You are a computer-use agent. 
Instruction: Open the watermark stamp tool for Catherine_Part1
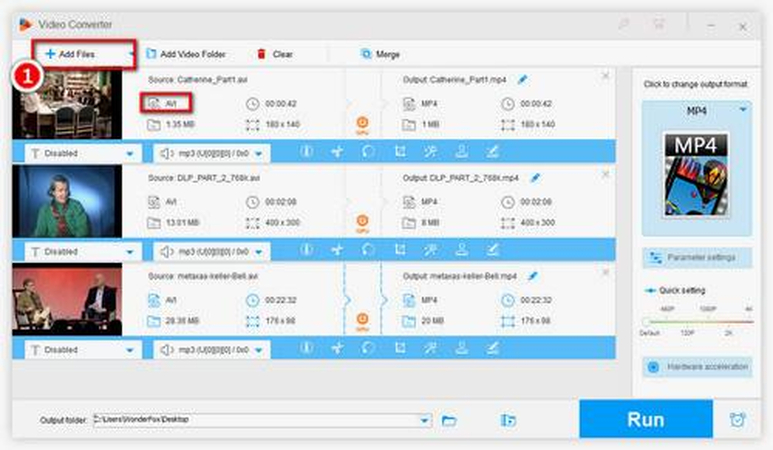461,151
